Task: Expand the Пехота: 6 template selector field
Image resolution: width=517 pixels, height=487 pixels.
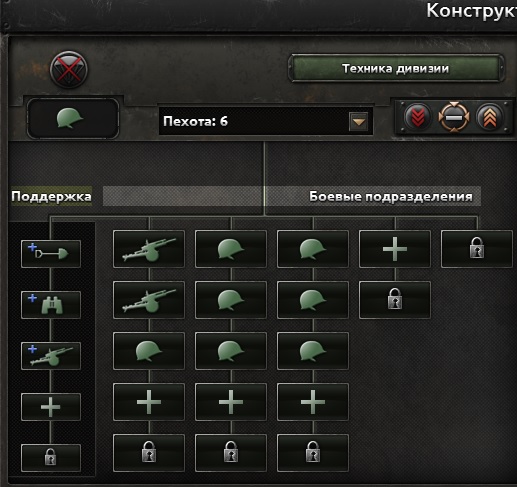Action: click(266, 121)
